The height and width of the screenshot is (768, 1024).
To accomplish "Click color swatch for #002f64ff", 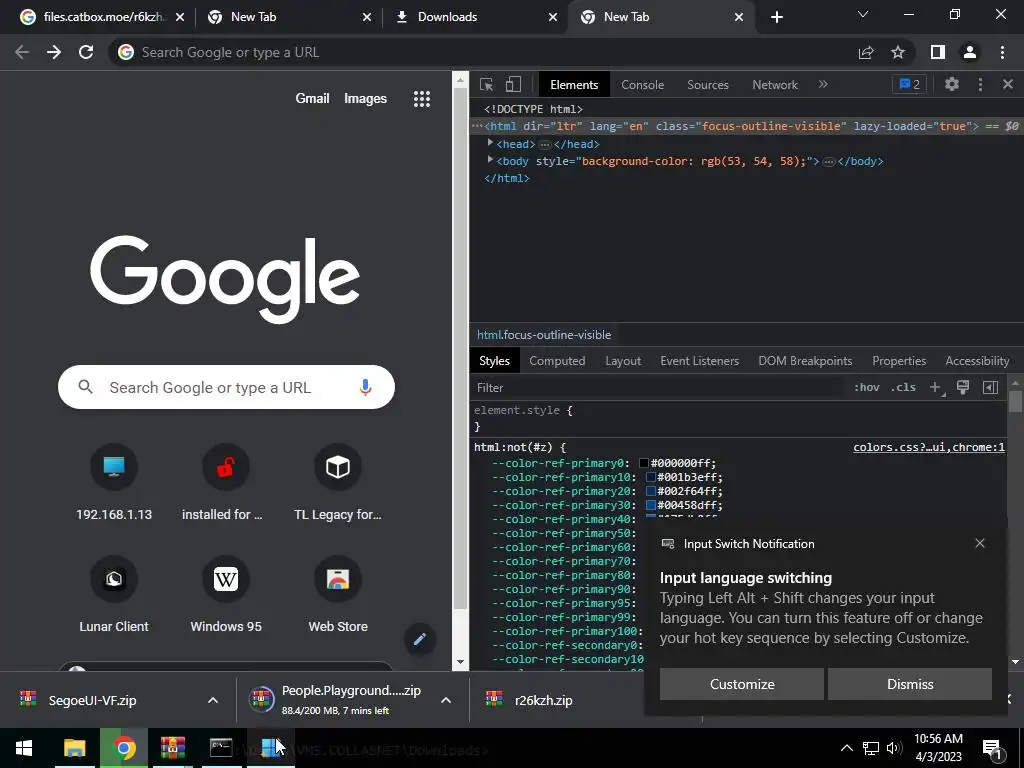I will 650,491.
